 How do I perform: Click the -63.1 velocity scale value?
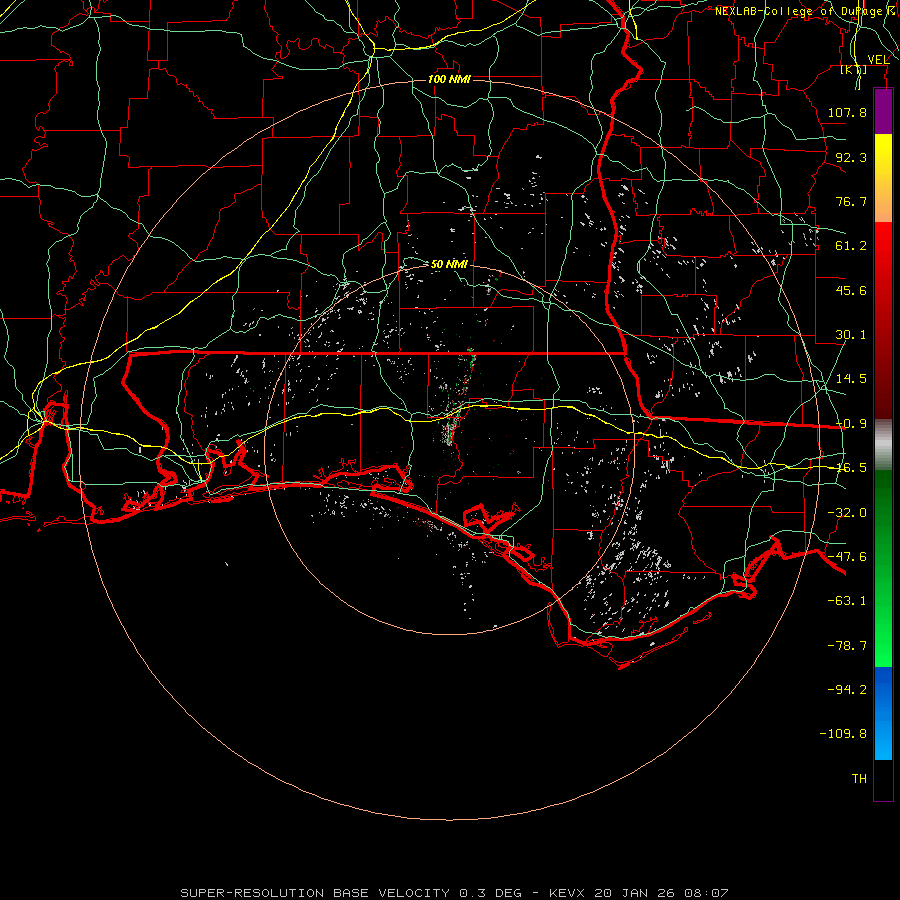click(847, 601)
